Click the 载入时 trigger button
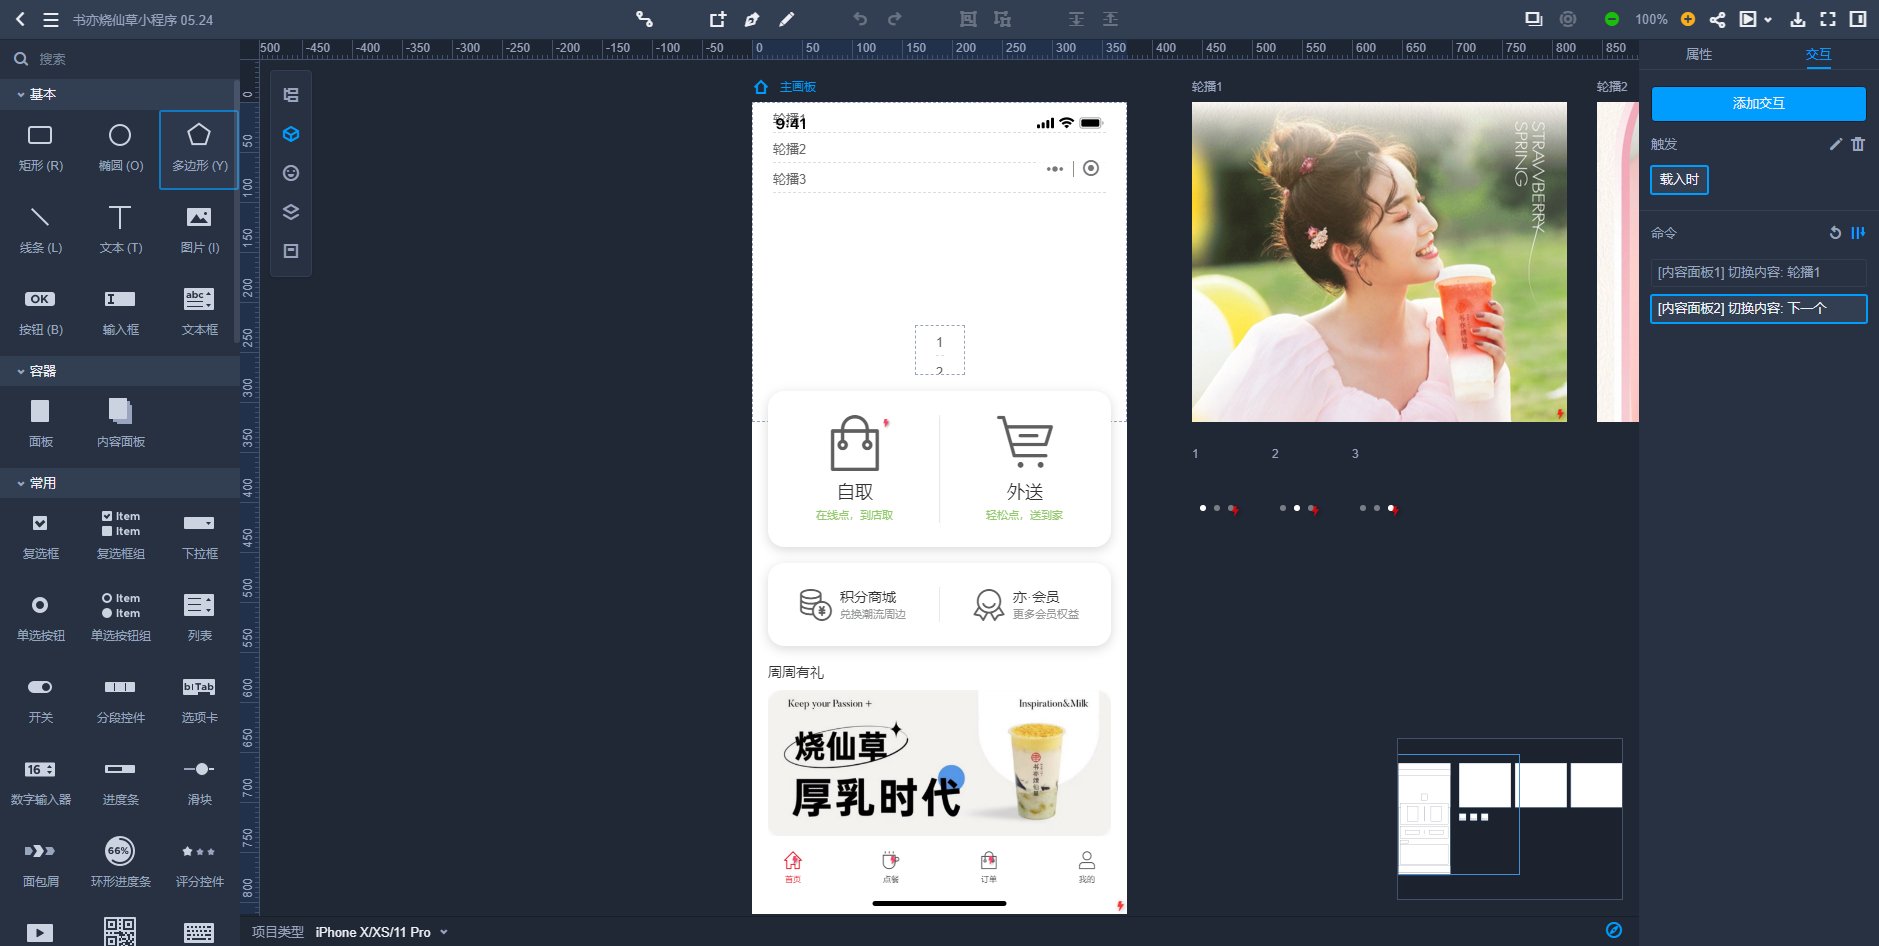The height and width of the screenshot is (946, 1879). coord(1679,180)
